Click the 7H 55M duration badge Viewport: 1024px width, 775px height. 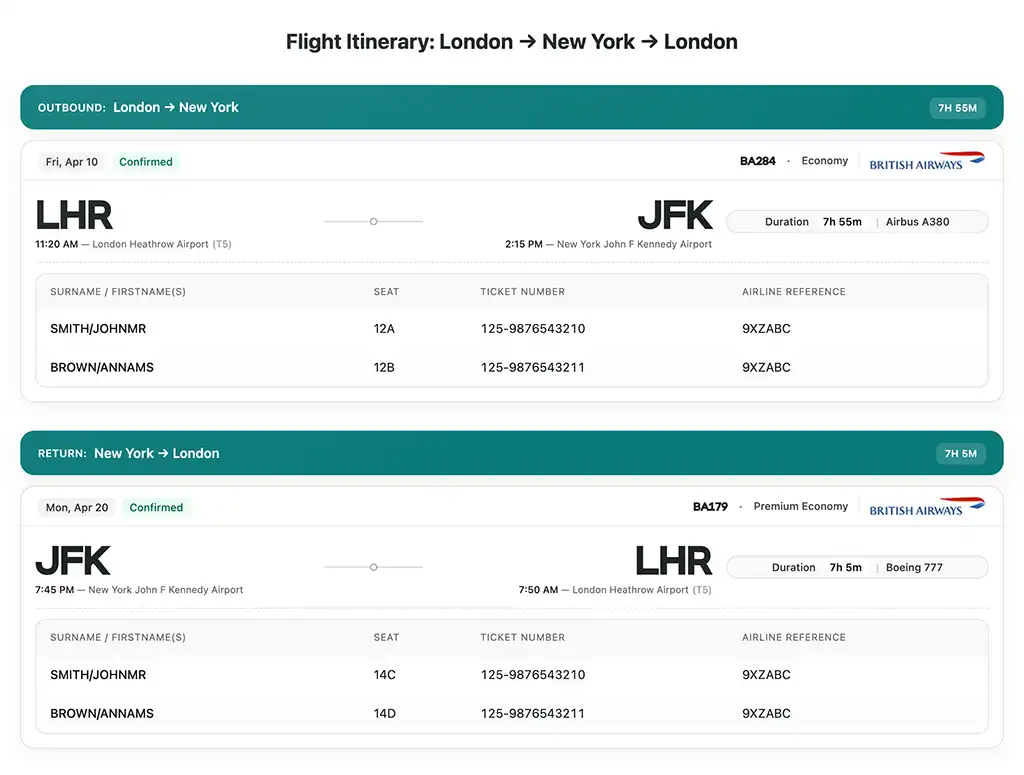[x=957, y=108]
